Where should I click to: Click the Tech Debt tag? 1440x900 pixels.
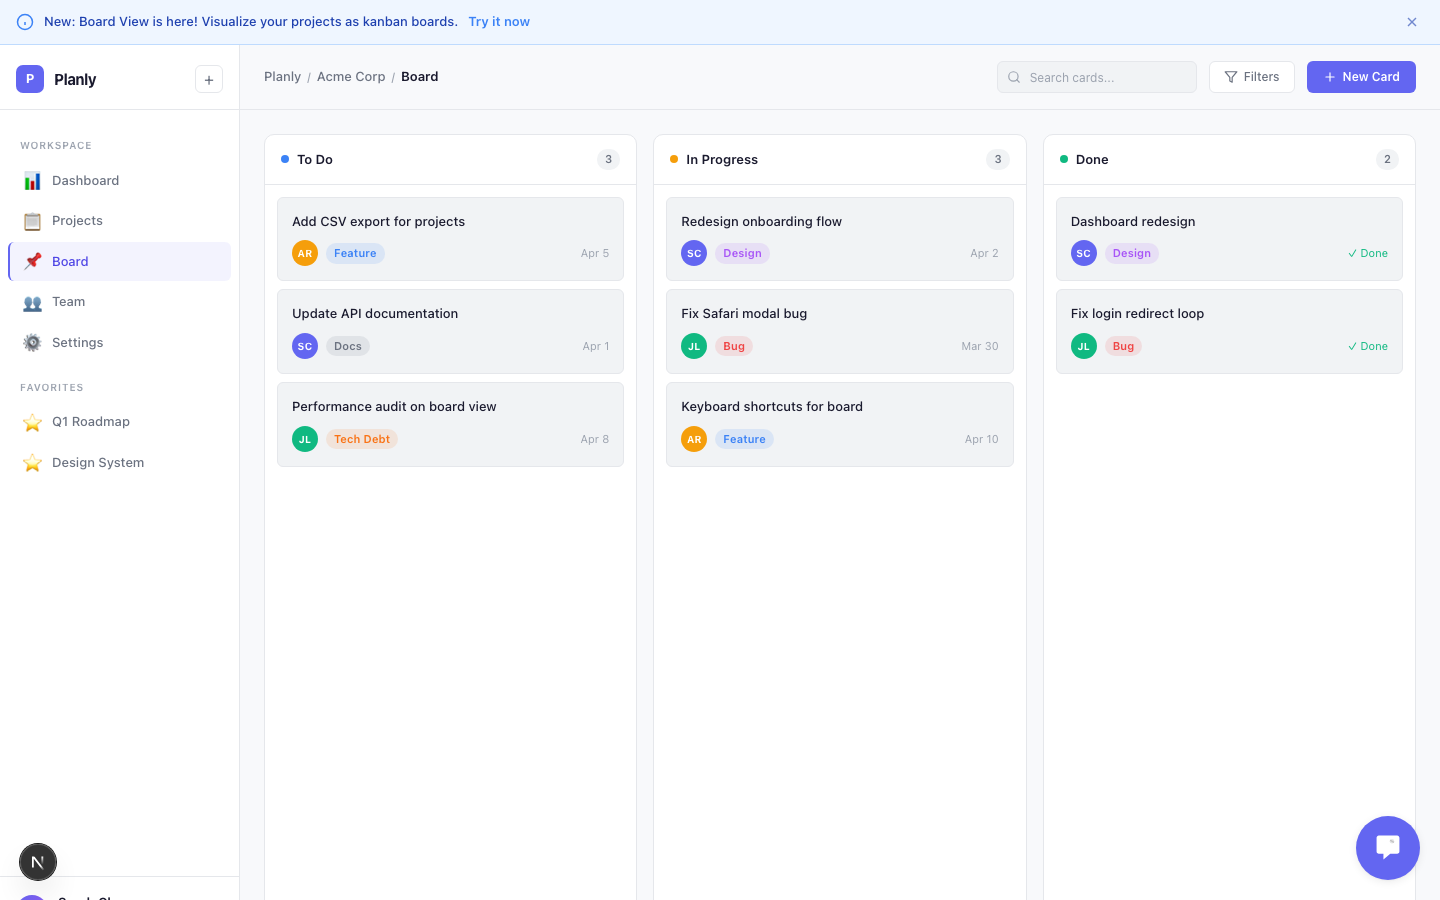362,439
